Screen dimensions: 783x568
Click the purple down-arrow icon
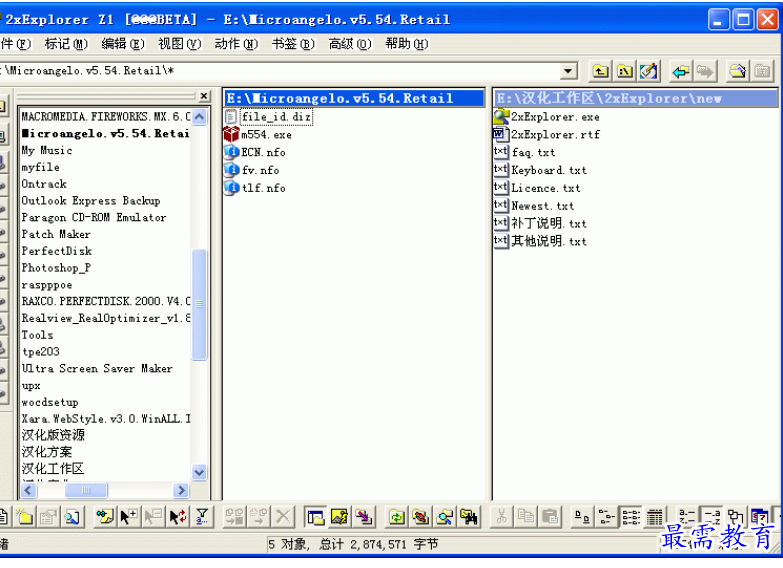click(364, 517)
